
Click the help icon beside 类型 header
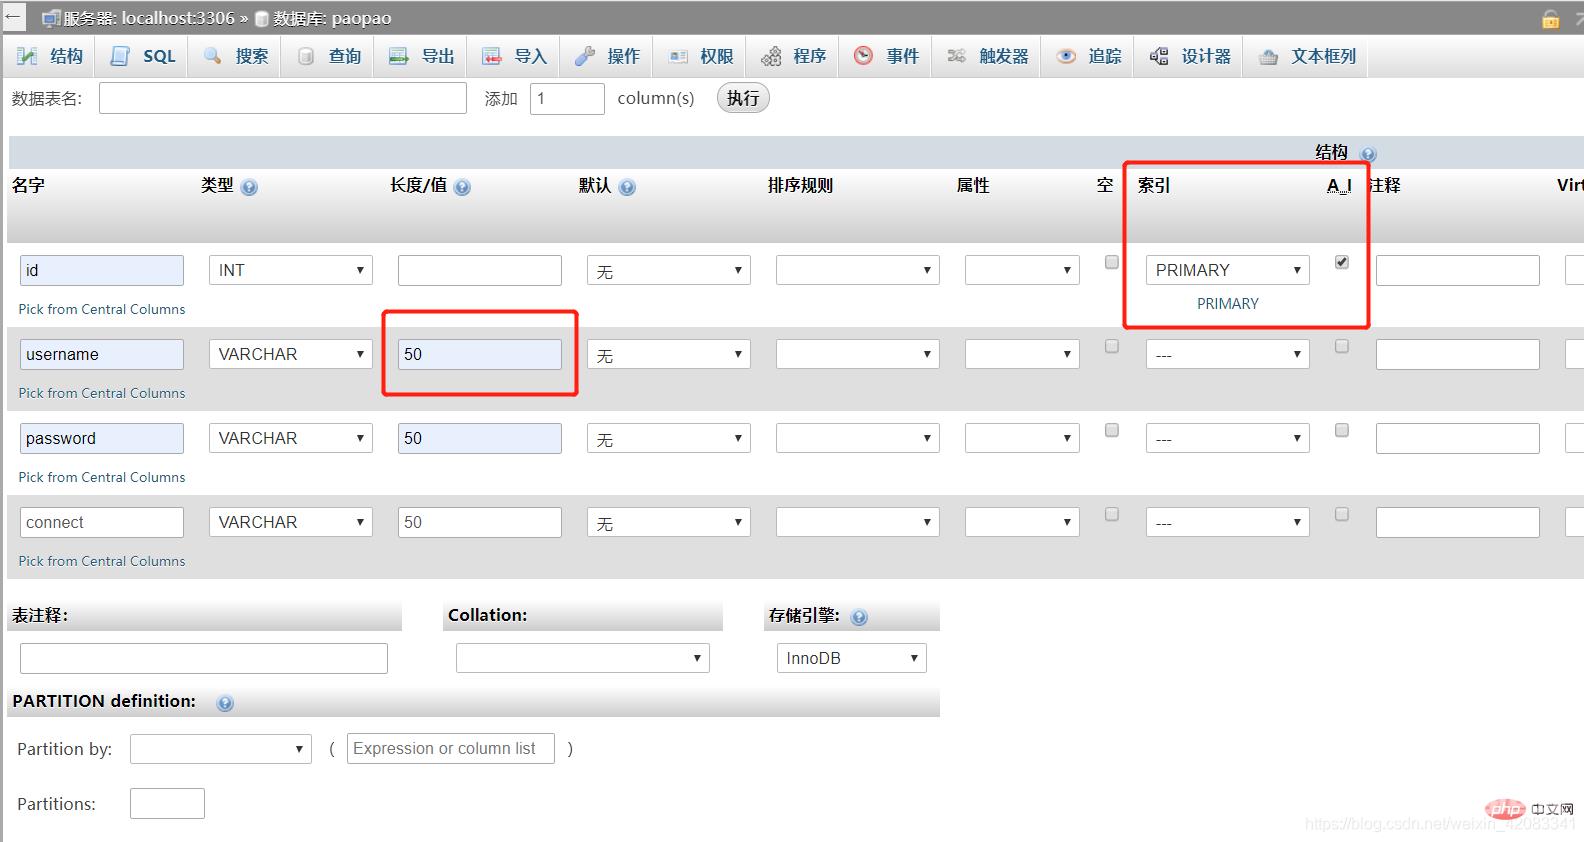coord(249,187)
